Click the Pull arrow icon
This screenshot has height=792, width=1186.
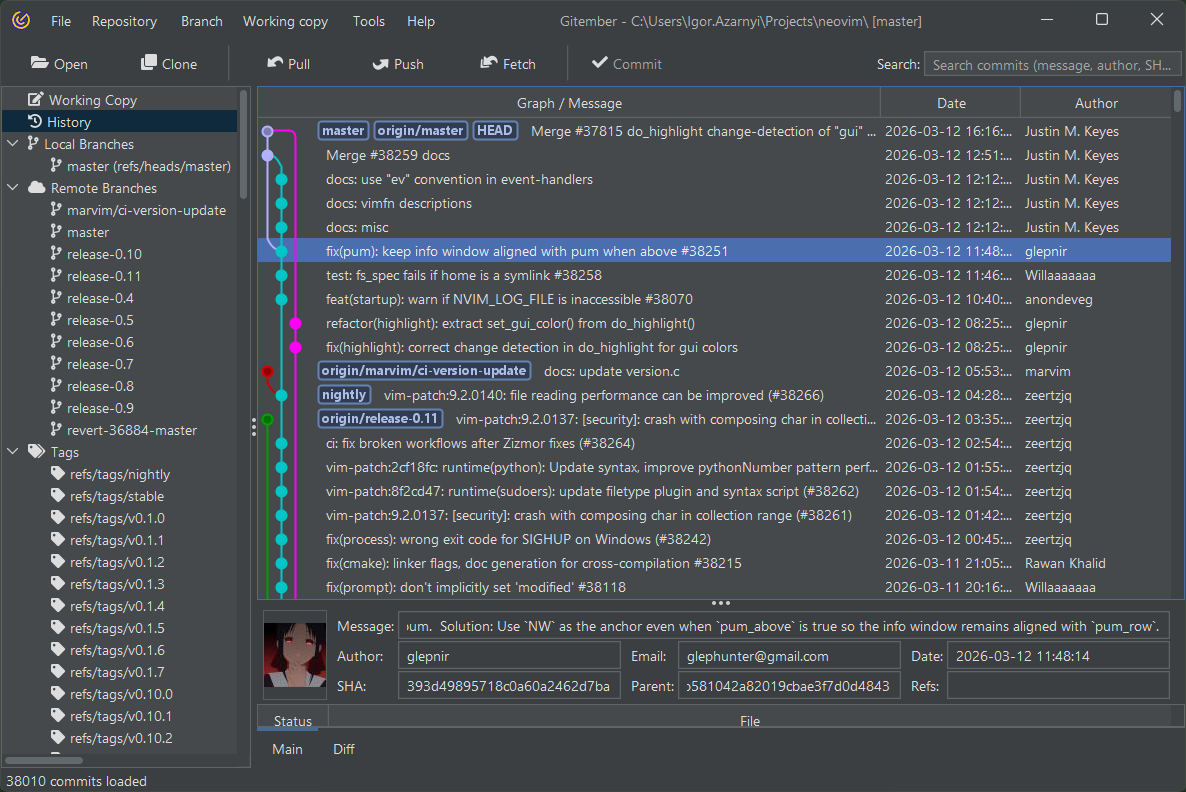[x=275, y=63]
